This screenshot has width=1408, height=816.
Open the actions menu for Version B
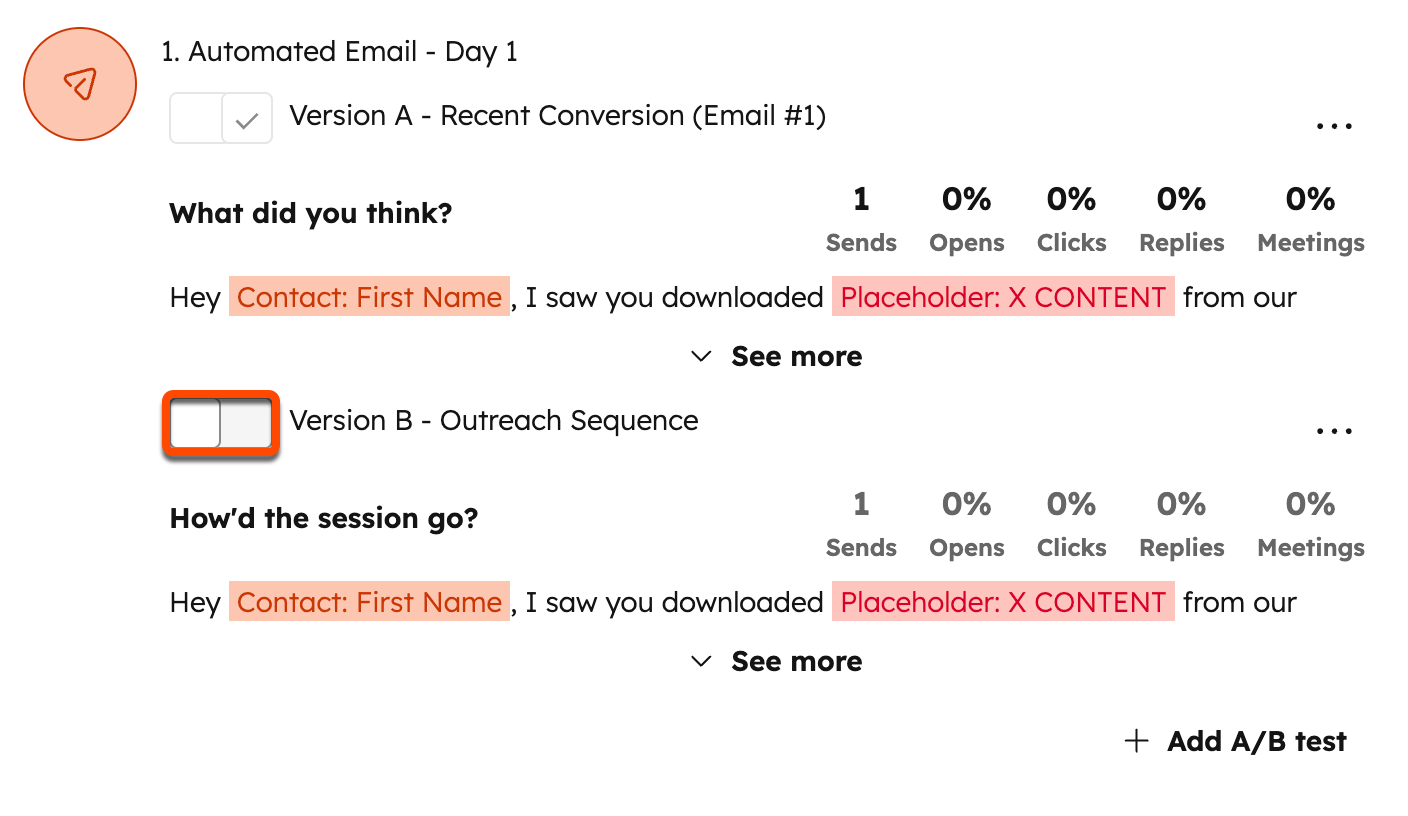(x=1334, y=429)
